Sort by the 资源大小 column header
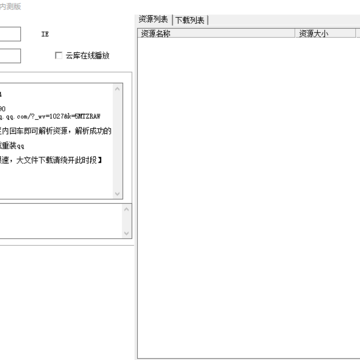This screenshot has width=360, height=360. (x=325, y=33)
